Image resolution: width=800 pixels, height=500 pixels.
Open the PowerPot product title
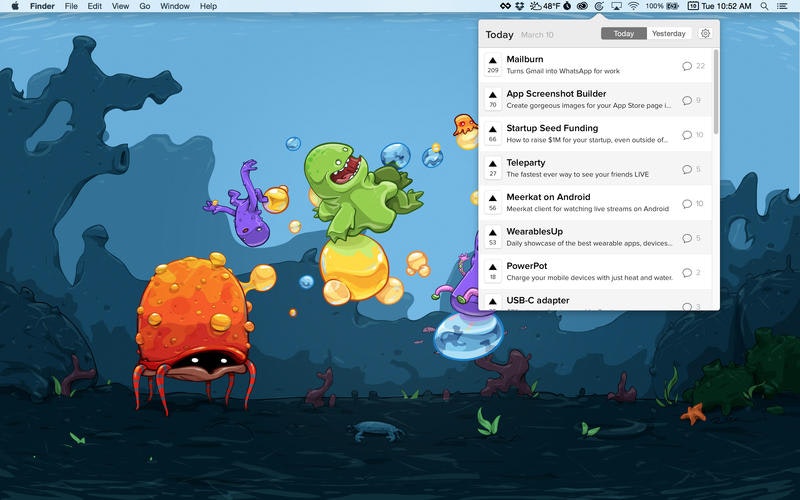click(527, 266)
